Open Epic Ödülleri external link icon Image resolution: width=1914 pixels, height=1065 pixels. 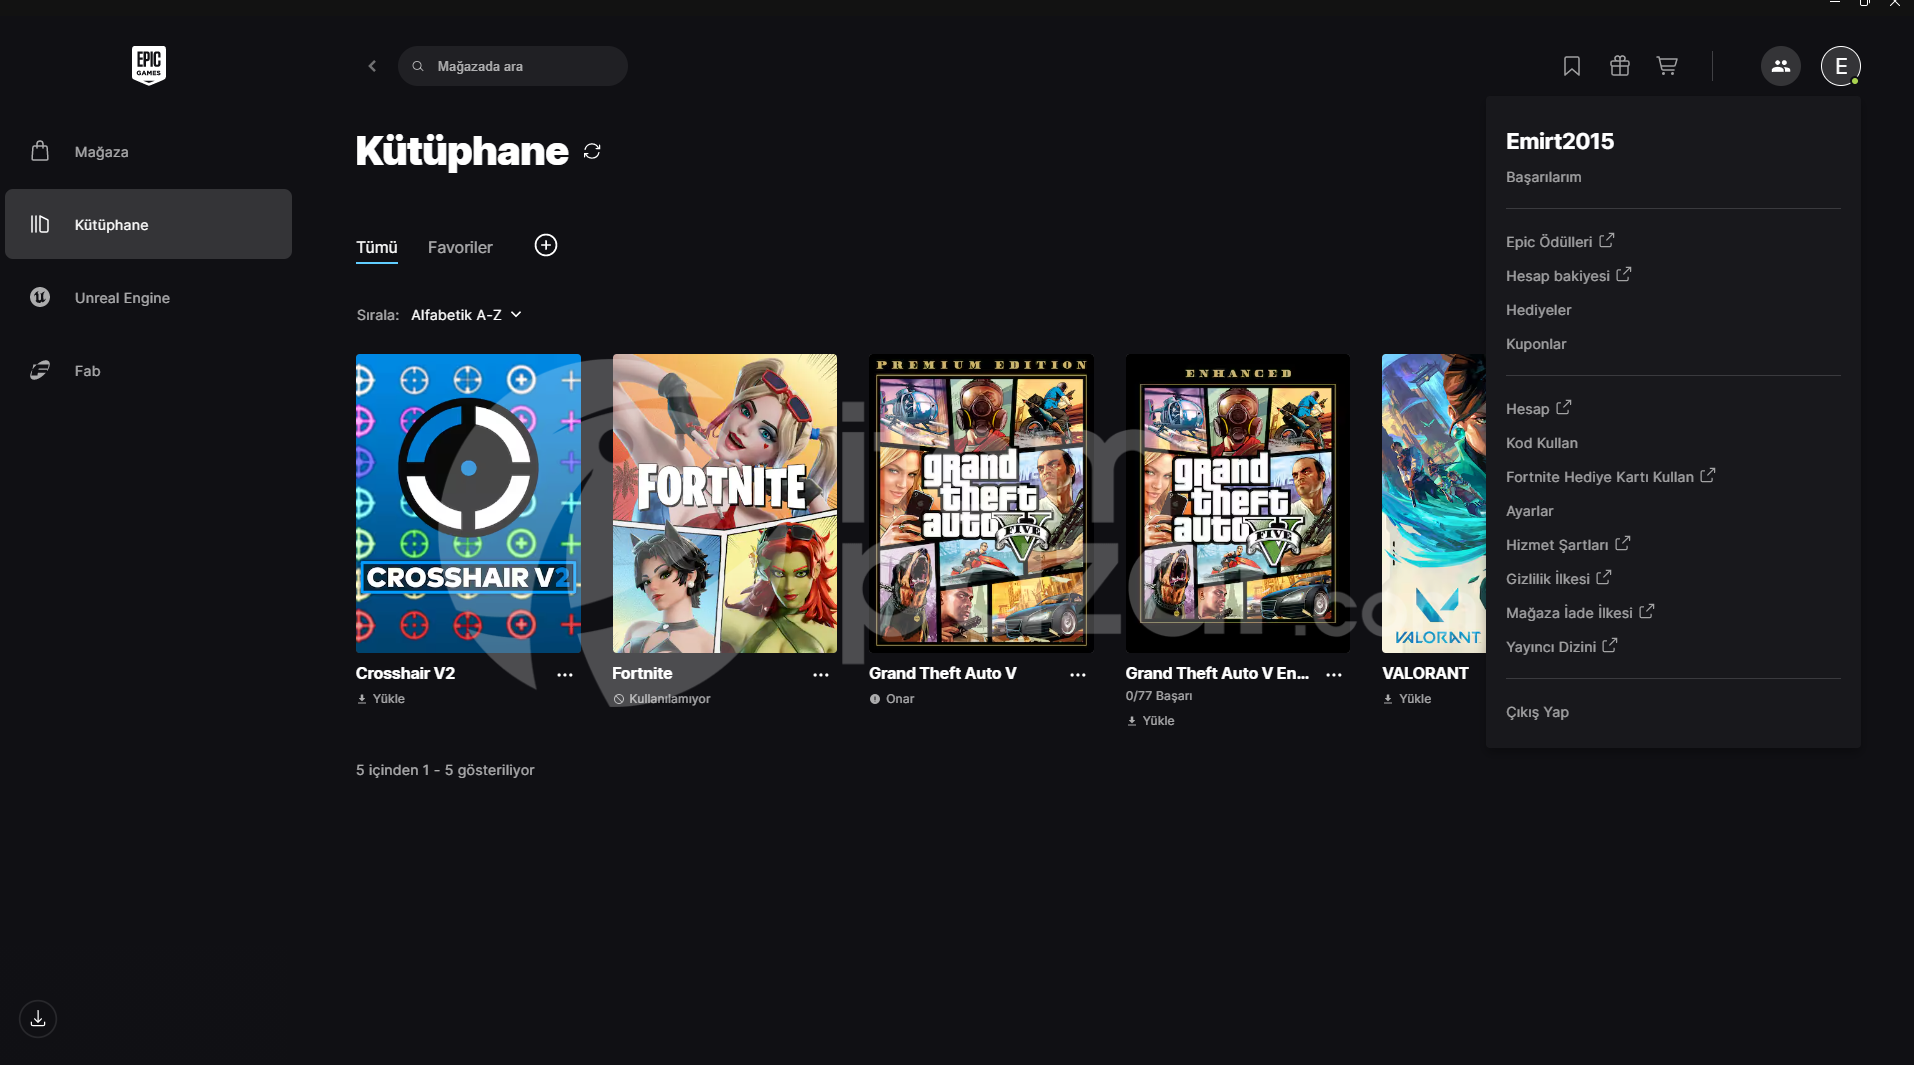pos(1606,241)
